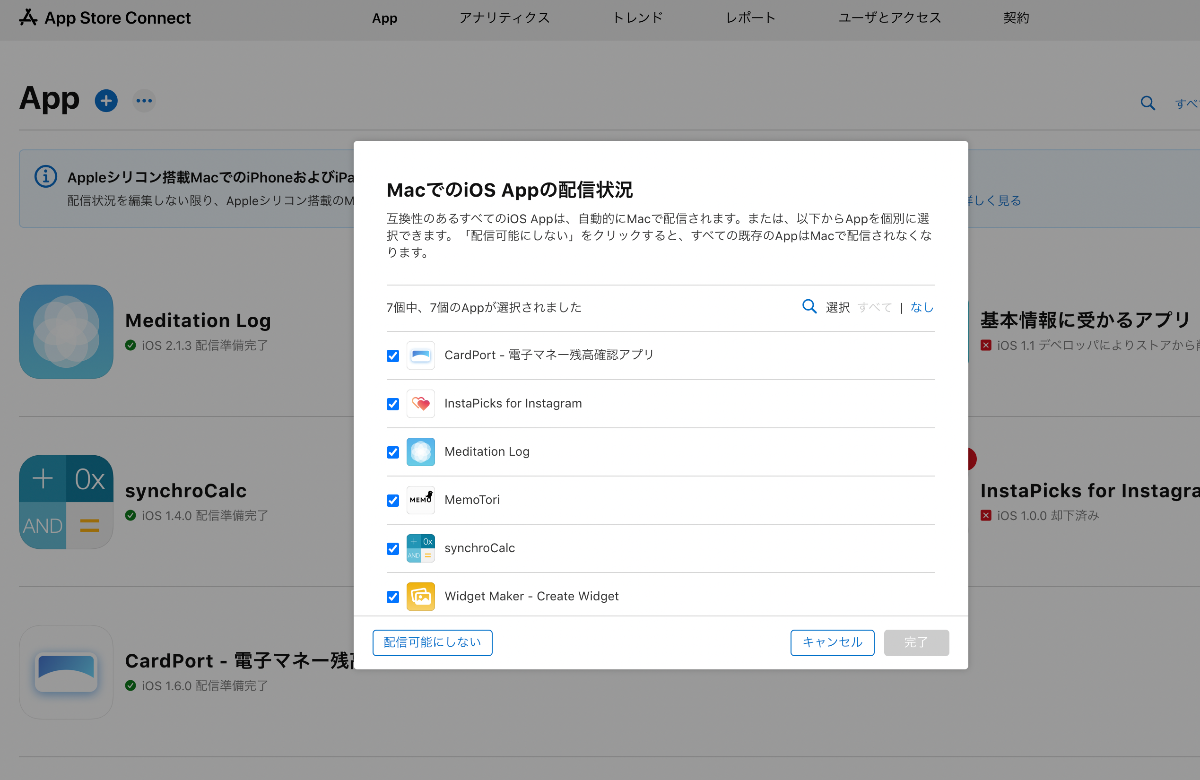This screenshot has height=780, width=1200.
Task: Click 詳しく見る link in banner
Action: pyautogui.click(x=993, y=201)
